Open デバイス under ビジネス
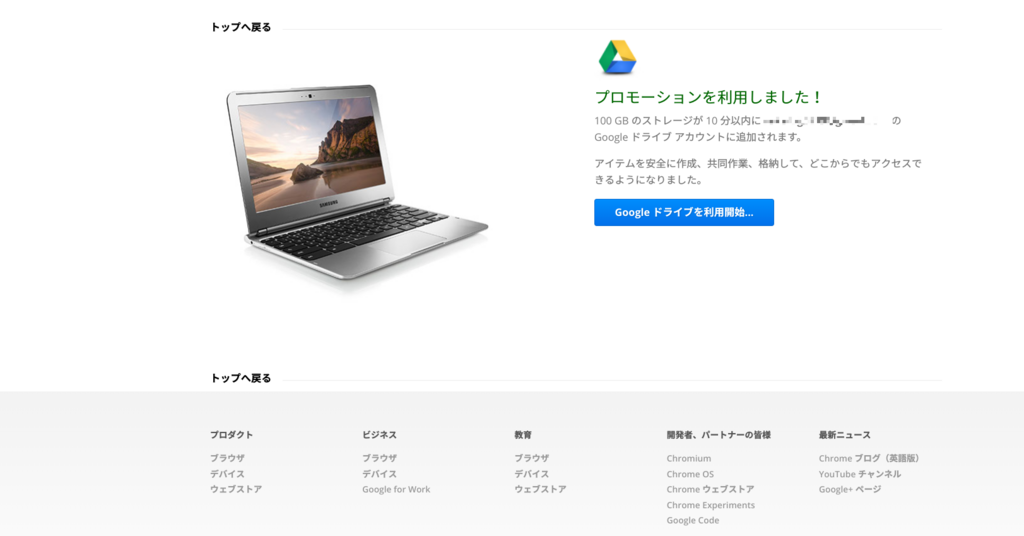Viewport: 1024px width, 536px height. (379, 474)
